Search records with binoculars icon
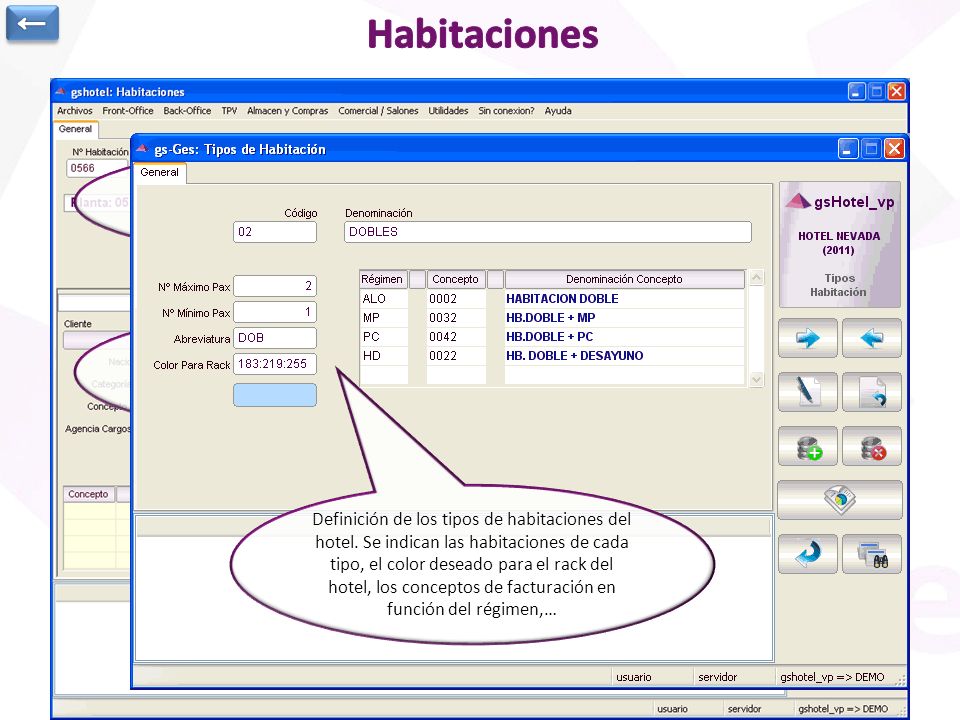 (x=871, y=554)
